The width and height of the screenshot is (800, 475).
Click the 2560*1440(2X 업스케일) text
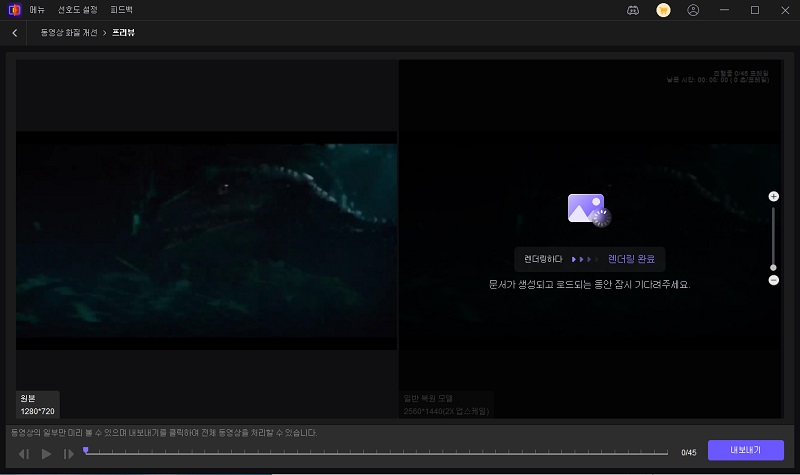[x=446, y=411]
